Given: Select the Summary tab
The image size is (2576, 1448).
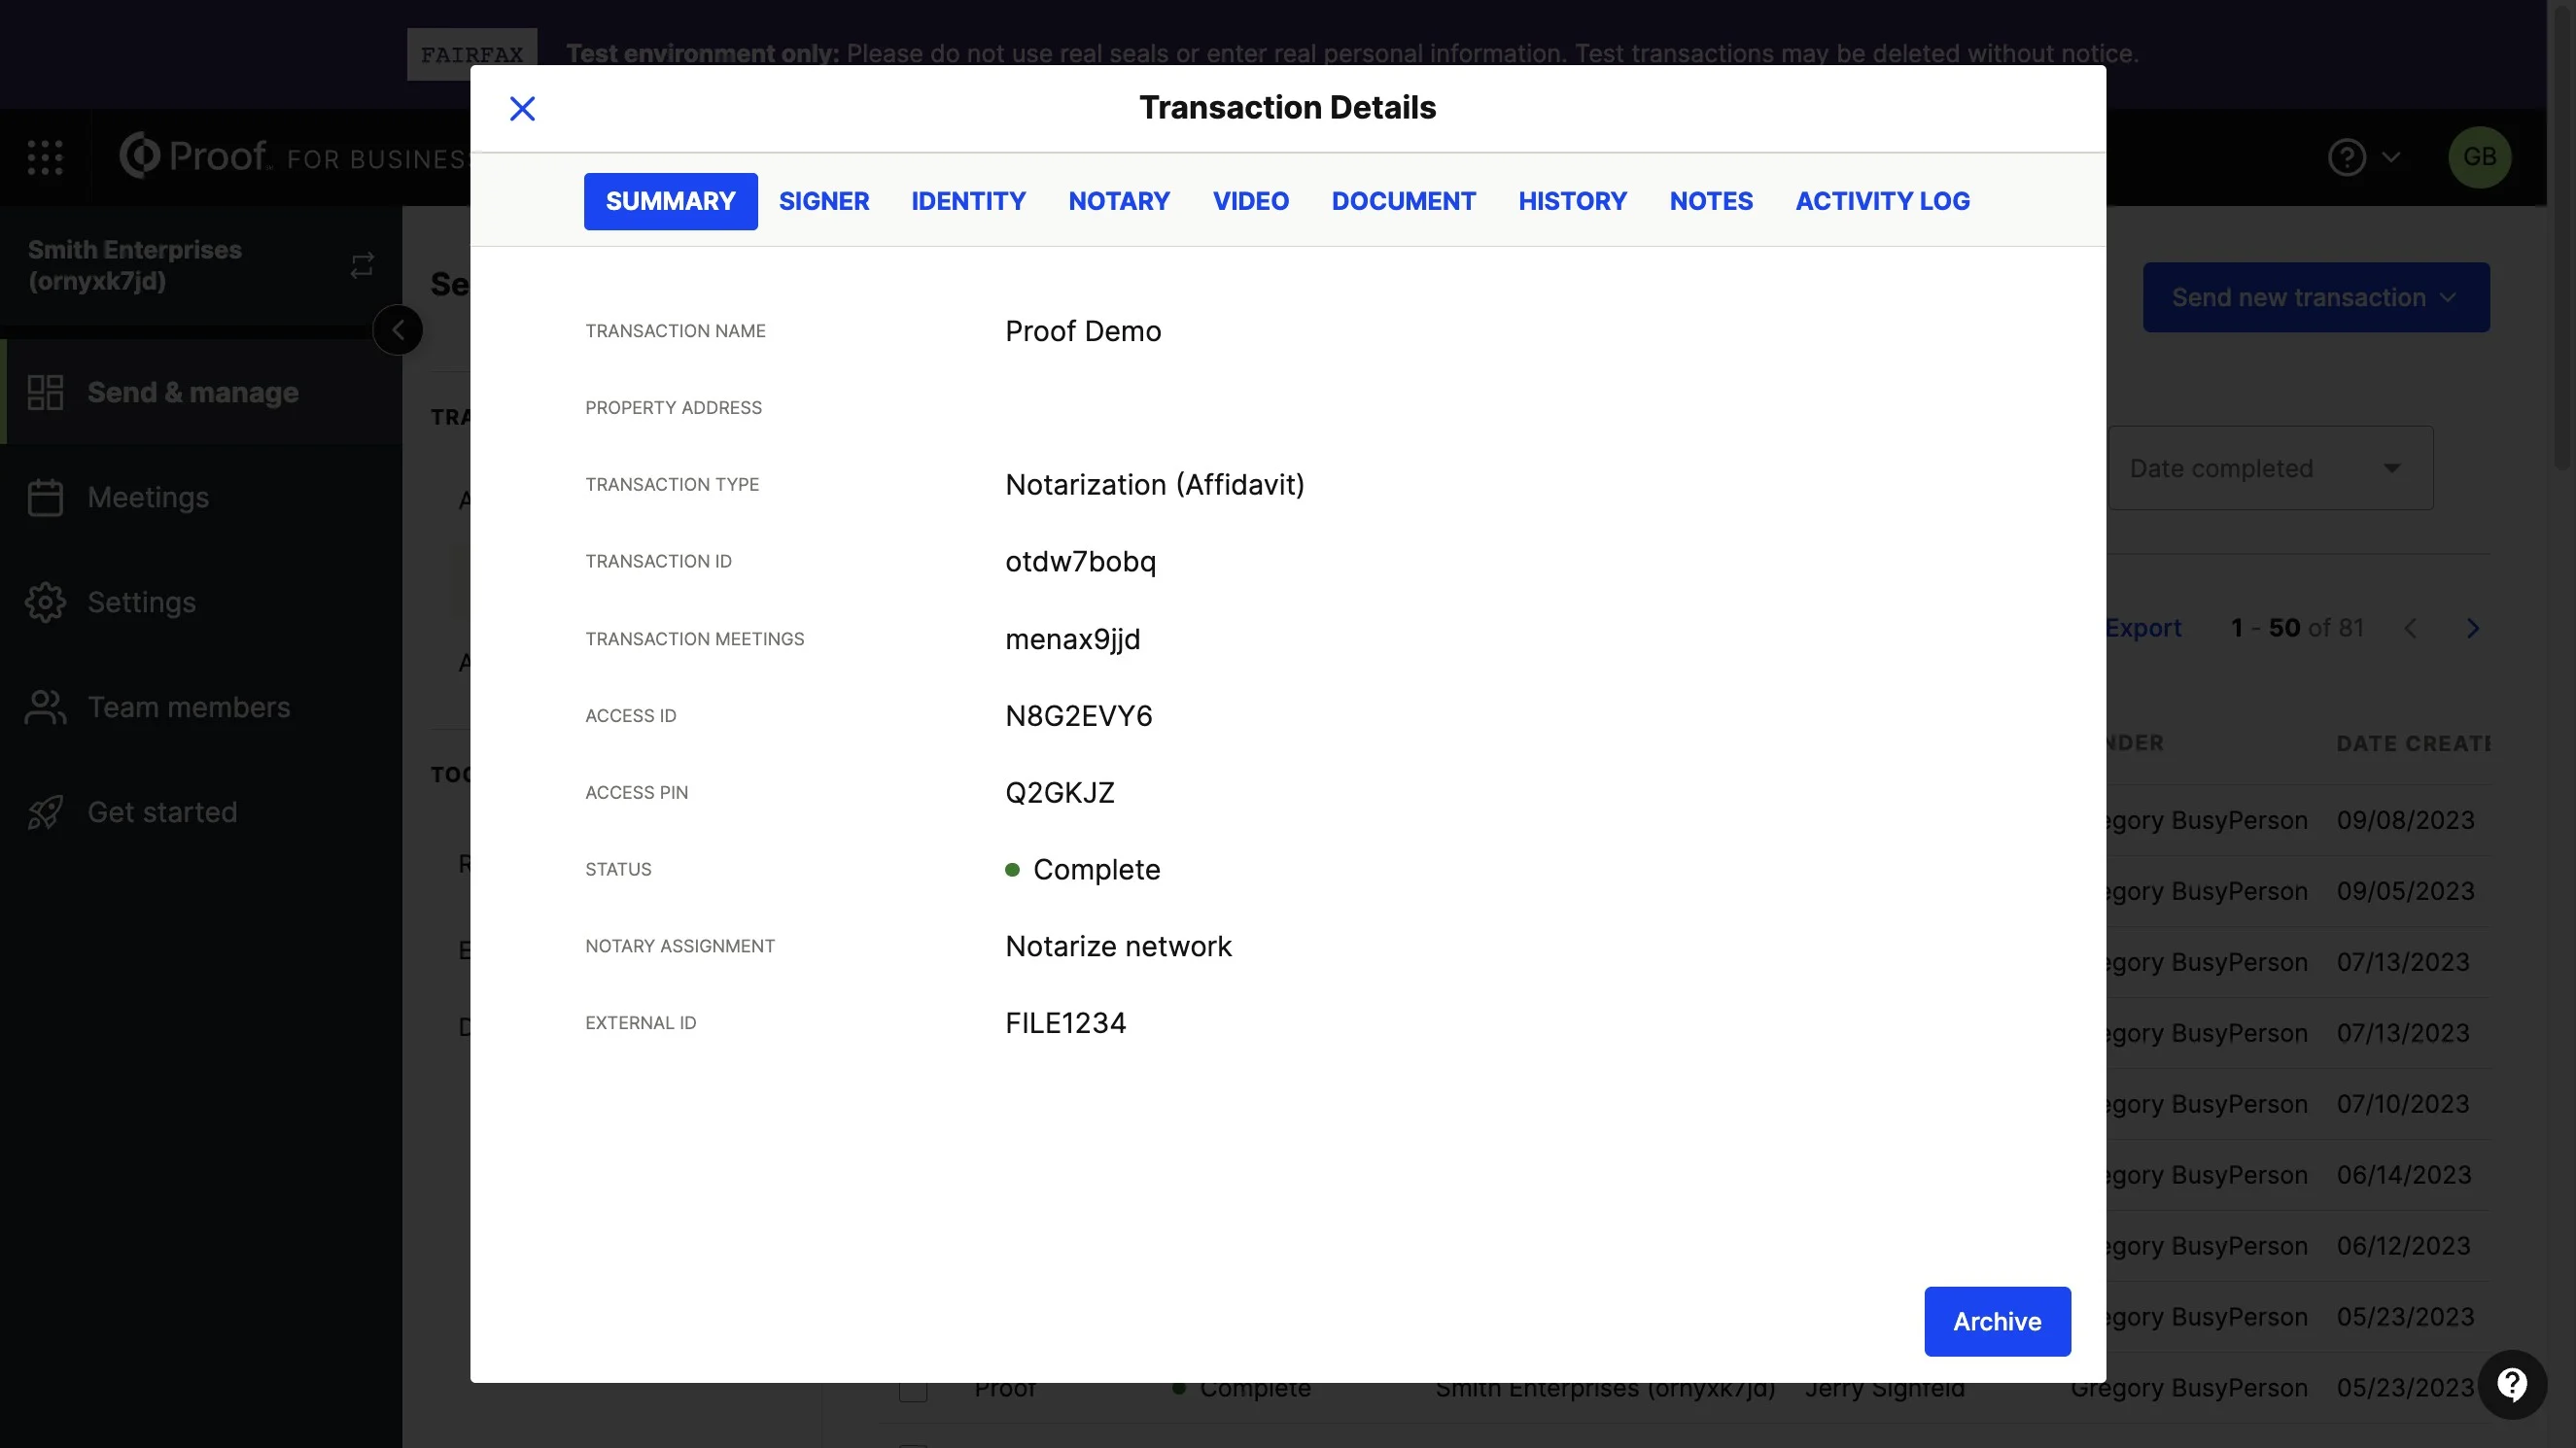Looking at the screenshot, I should (670, 201).
